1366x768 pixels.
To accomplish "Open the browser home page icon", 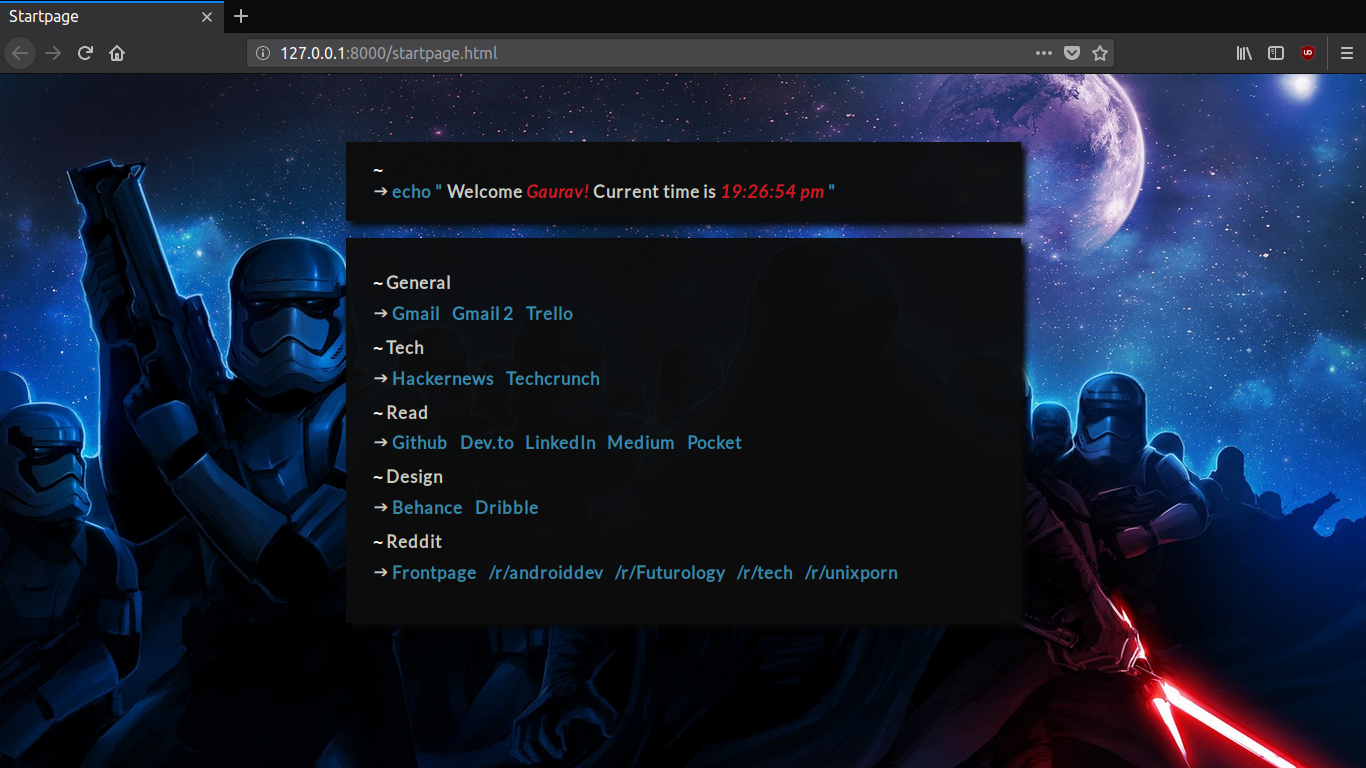I will 117,53.
